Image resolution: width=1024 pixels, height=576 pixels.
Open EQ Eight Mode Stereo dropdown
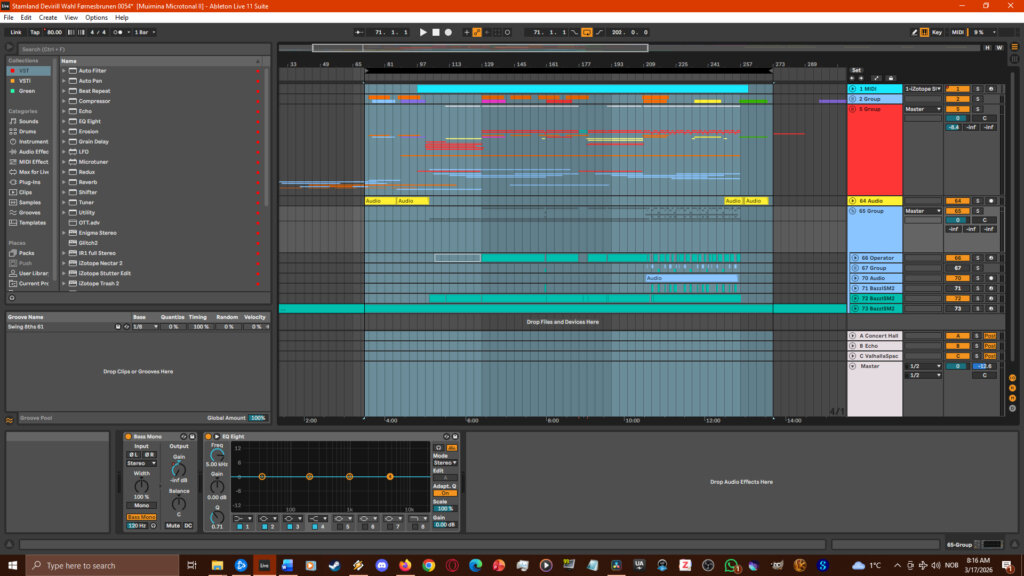pos(445,462)
